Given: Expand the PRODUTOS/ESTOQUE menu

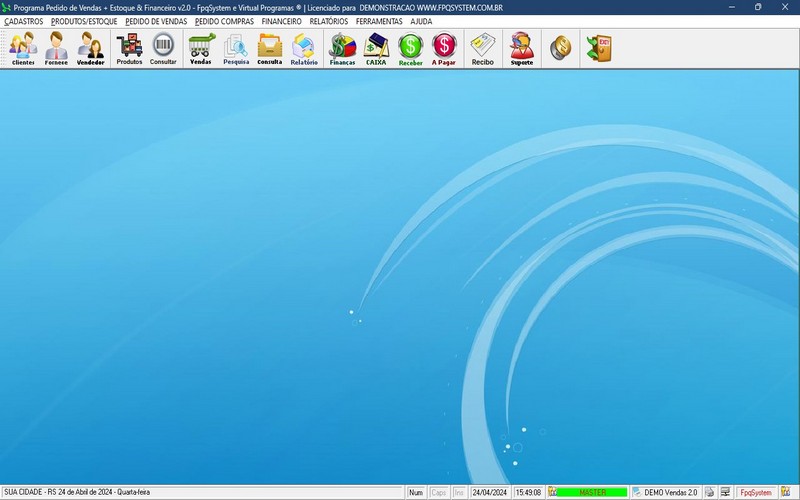Looking at the screenshot, I should coord(84,21).
